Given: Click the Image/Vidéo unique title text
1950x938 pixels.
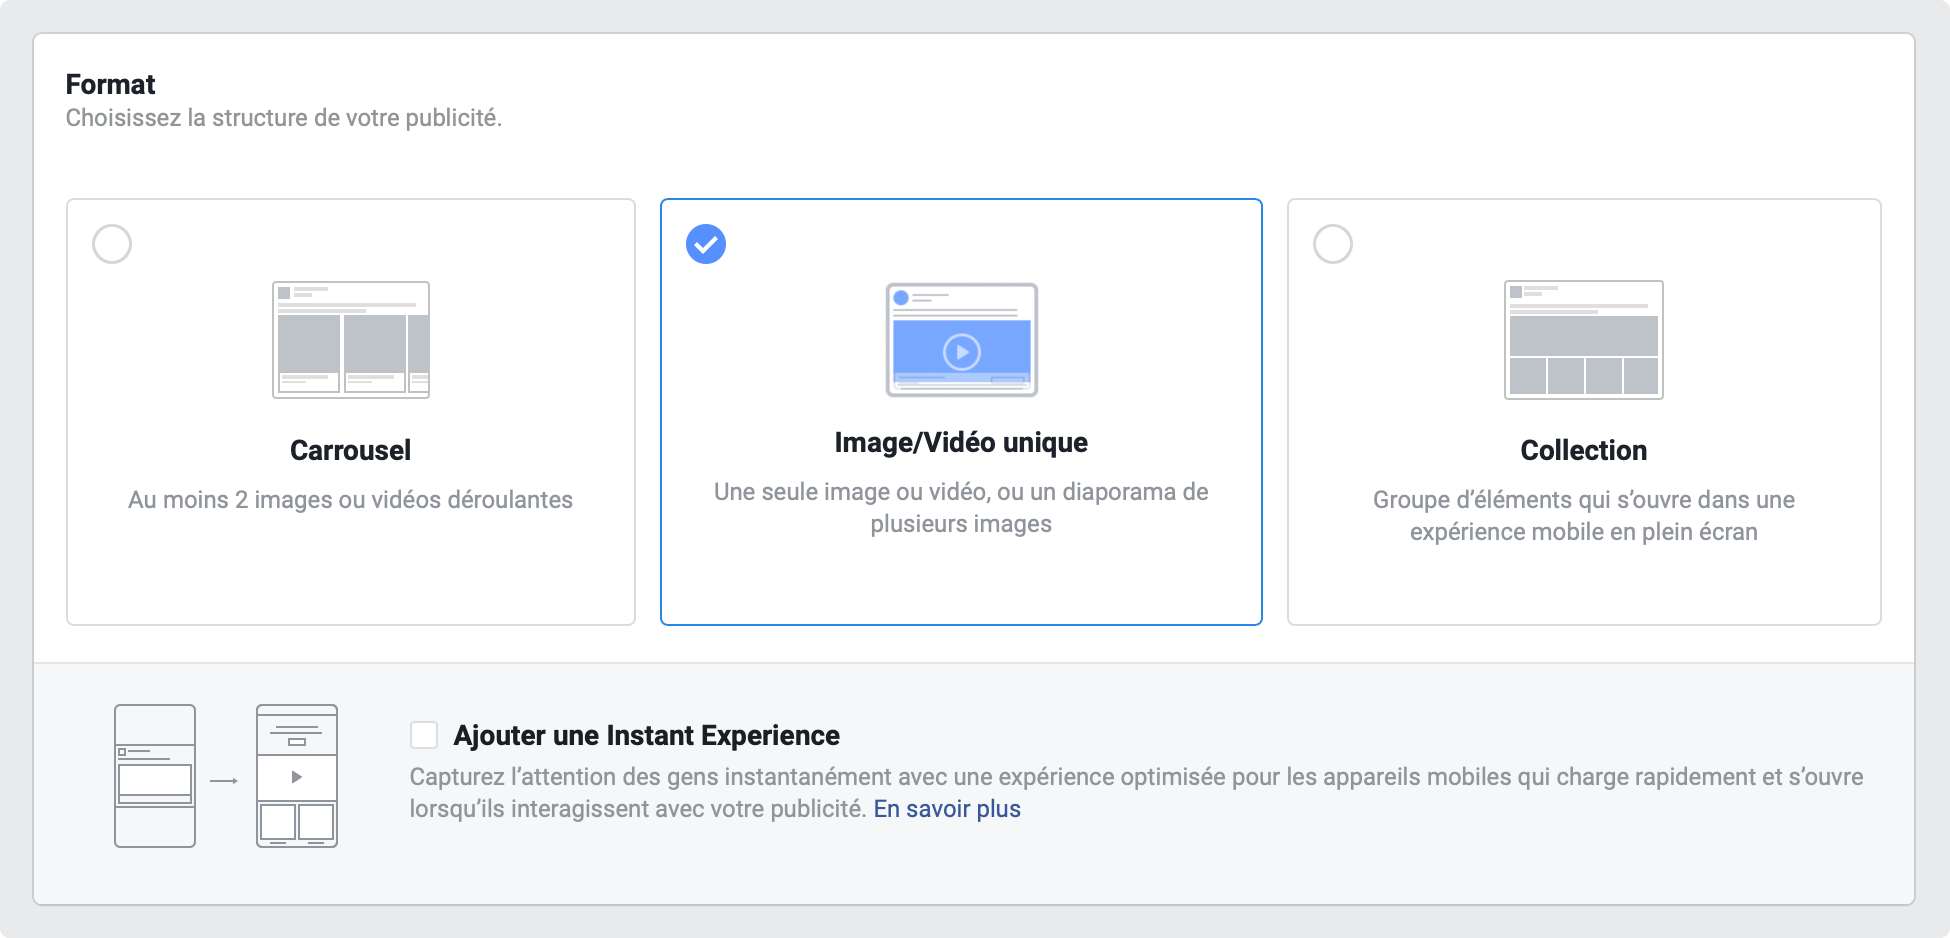Looking at the screenshot, I should 961,442.
